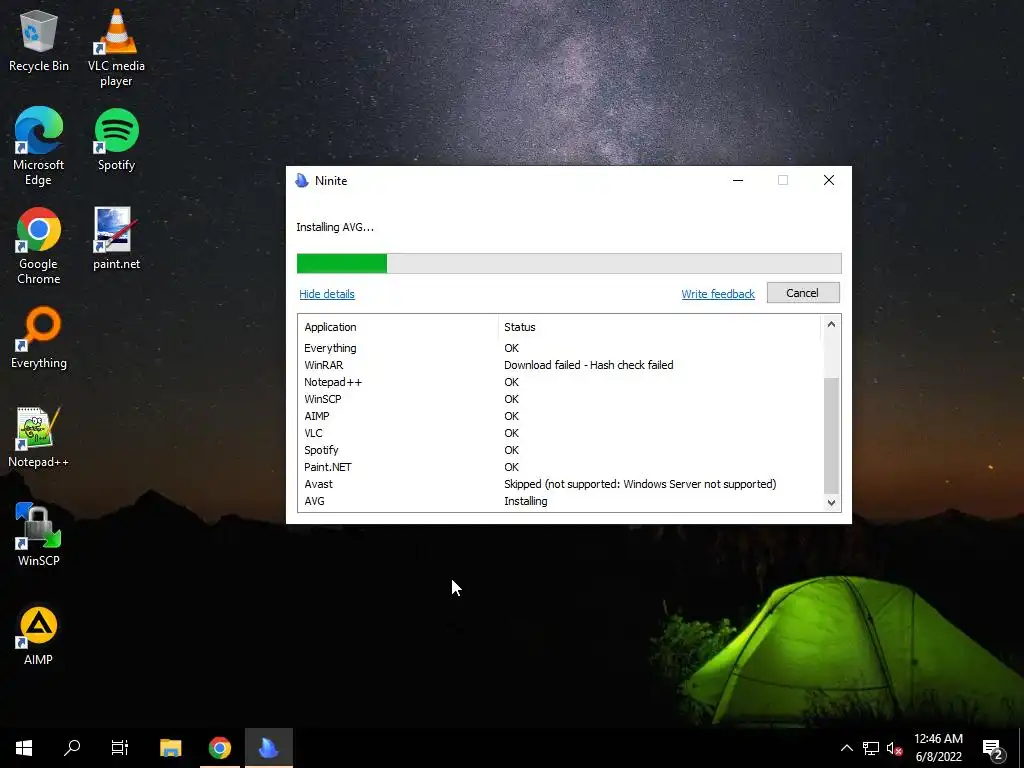Click the Ninite taskbar button

coord(269,748)
